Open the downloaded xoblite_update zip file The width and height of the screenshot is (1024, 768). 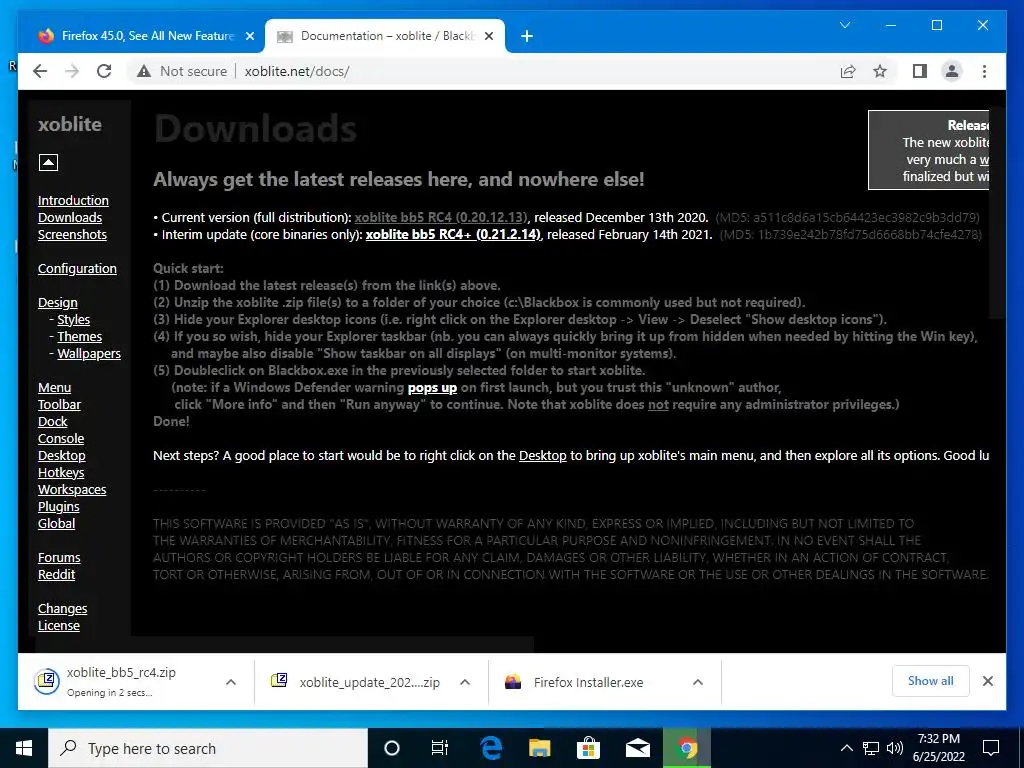coord(356,682)
